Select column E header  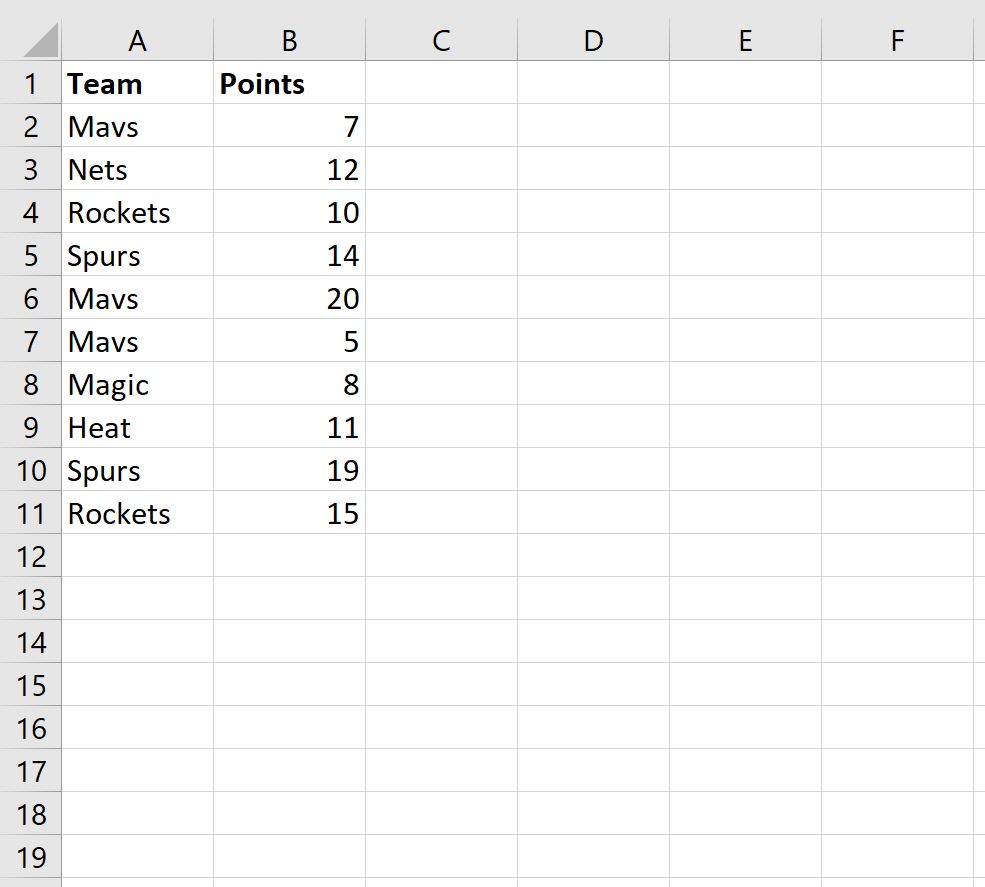(746, 41)
